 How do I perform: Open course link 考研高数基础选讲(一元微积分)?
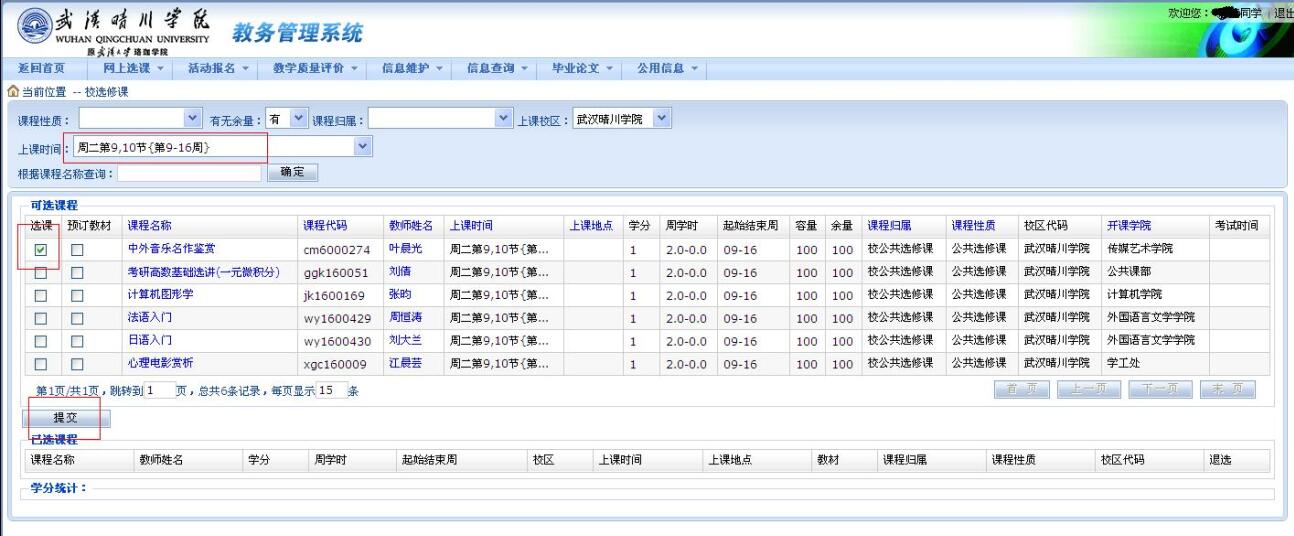coord(203,271)
